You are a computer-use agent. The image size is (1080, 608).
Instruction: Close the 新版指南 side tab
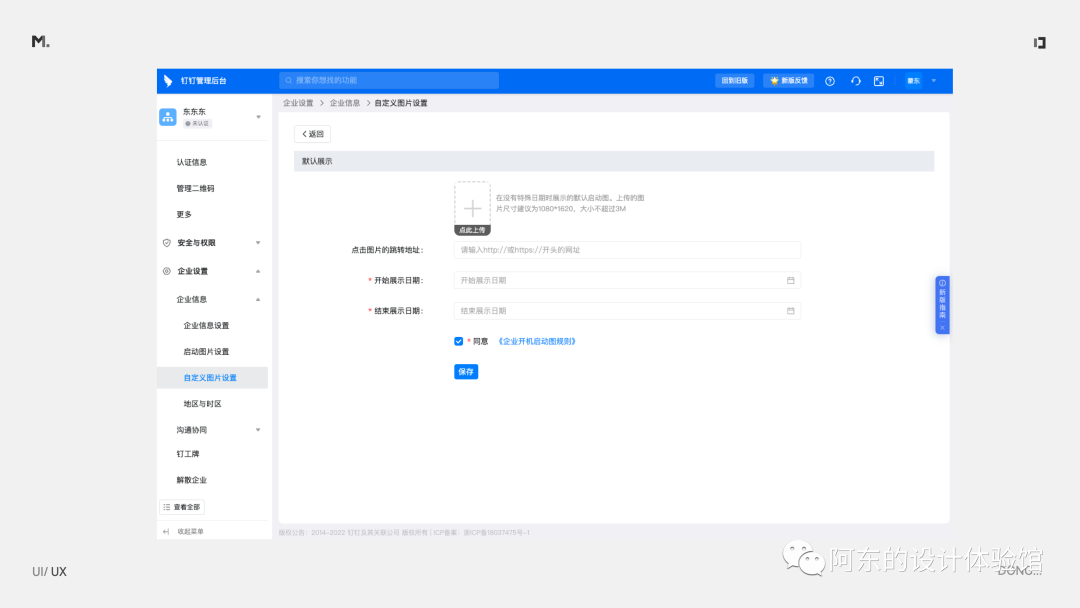[x=942, y=328]
